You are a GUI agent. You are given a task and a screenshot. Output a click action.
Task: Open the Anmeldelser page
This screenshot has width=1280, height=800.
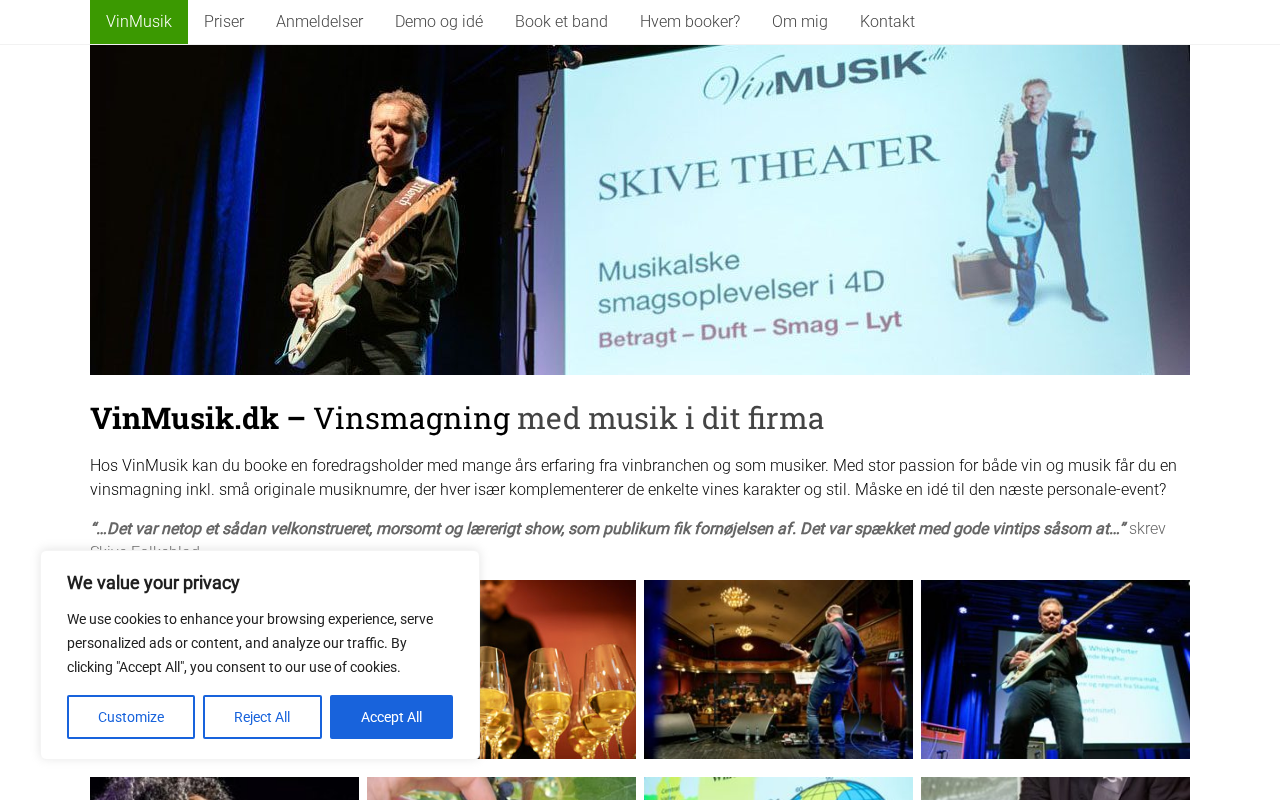319,22
